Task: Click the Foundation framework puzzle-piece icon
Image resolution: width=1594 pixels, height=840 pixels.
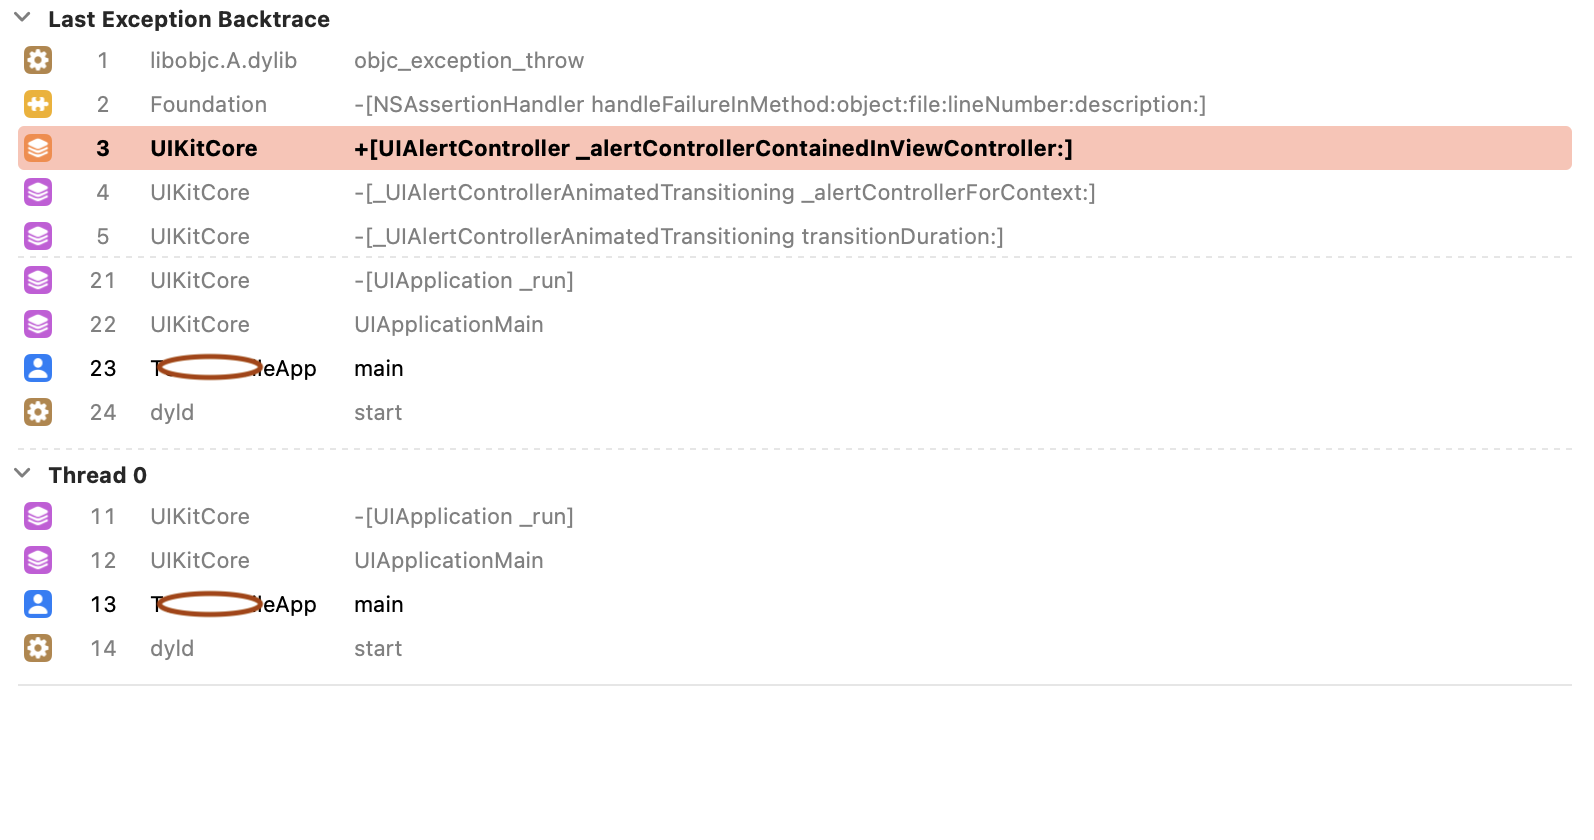Action: tap(38, 104)
